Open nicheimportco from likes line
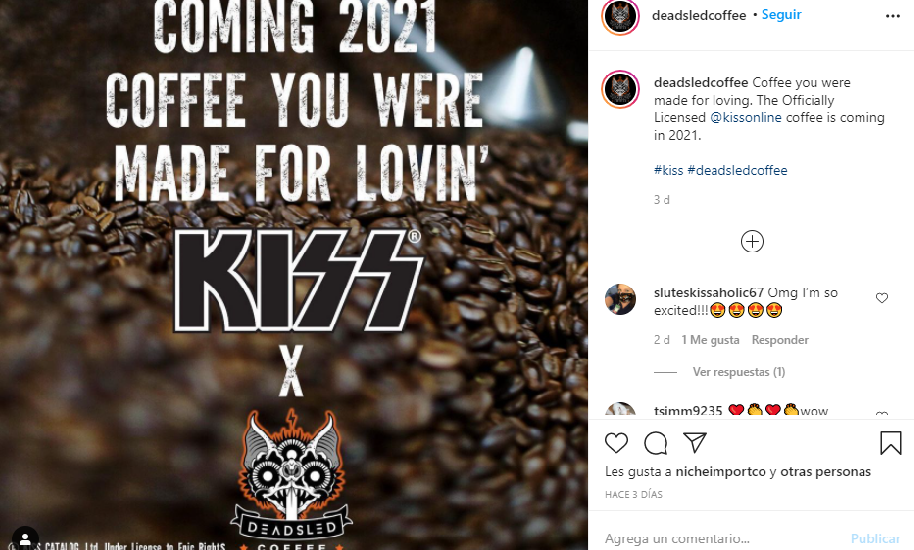This screenshot has height=550, width=914. (x=720, y=471)
